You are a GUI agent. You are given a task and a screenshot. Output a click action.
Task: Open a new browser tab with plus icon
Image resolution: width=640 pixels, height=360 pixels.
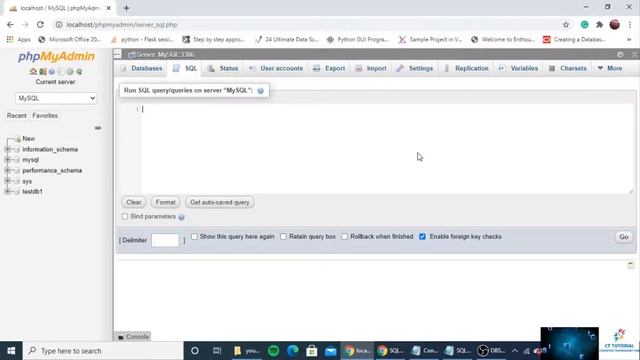(x=127, y=8)
